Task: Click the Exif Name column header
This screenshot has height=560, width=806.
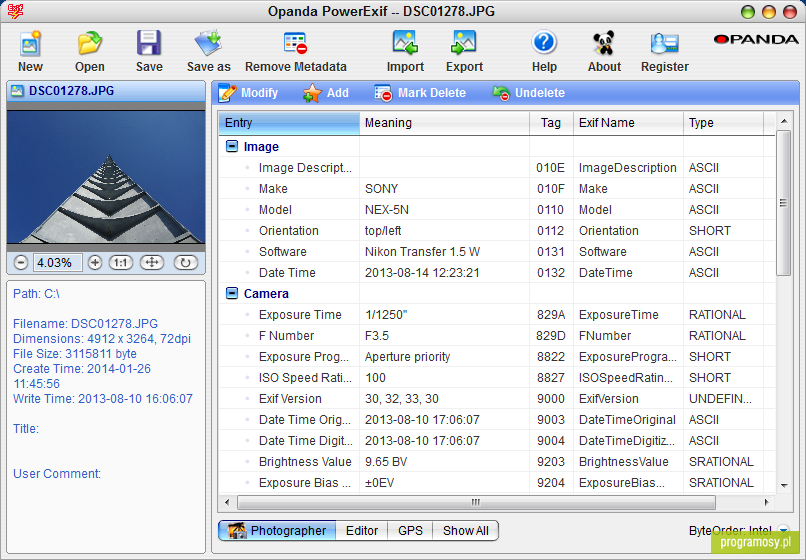Action: (x=628, y=123)
